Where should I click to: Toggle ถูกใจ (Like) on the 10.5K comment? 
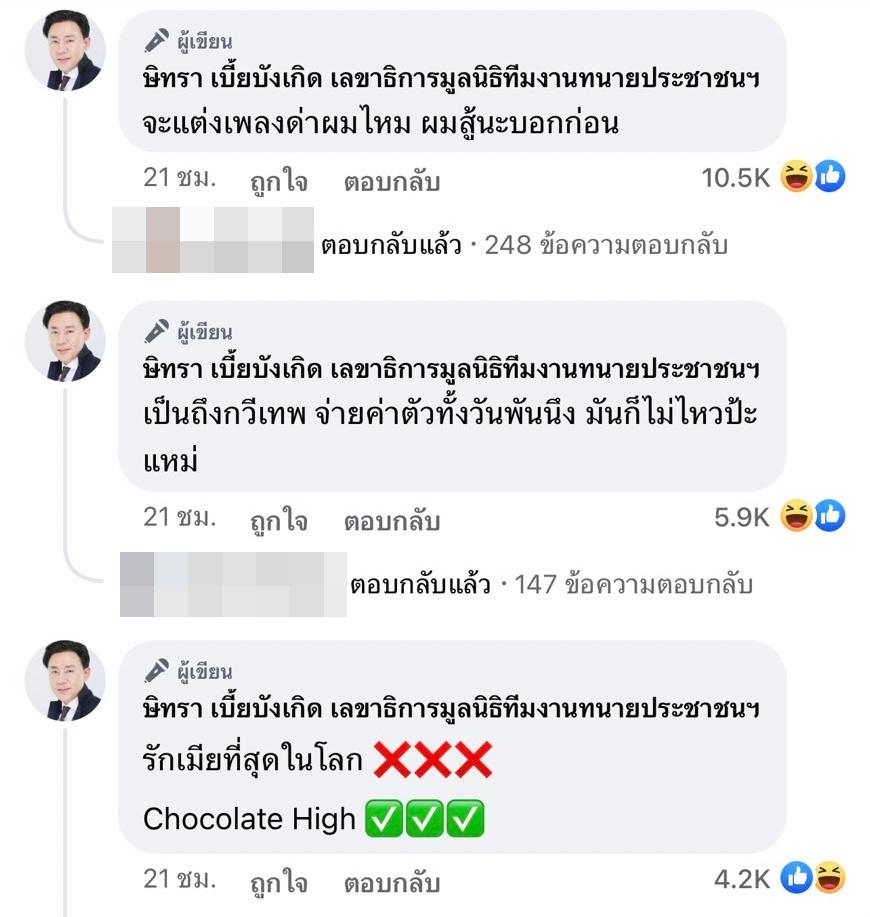click(x=278, y=183)
